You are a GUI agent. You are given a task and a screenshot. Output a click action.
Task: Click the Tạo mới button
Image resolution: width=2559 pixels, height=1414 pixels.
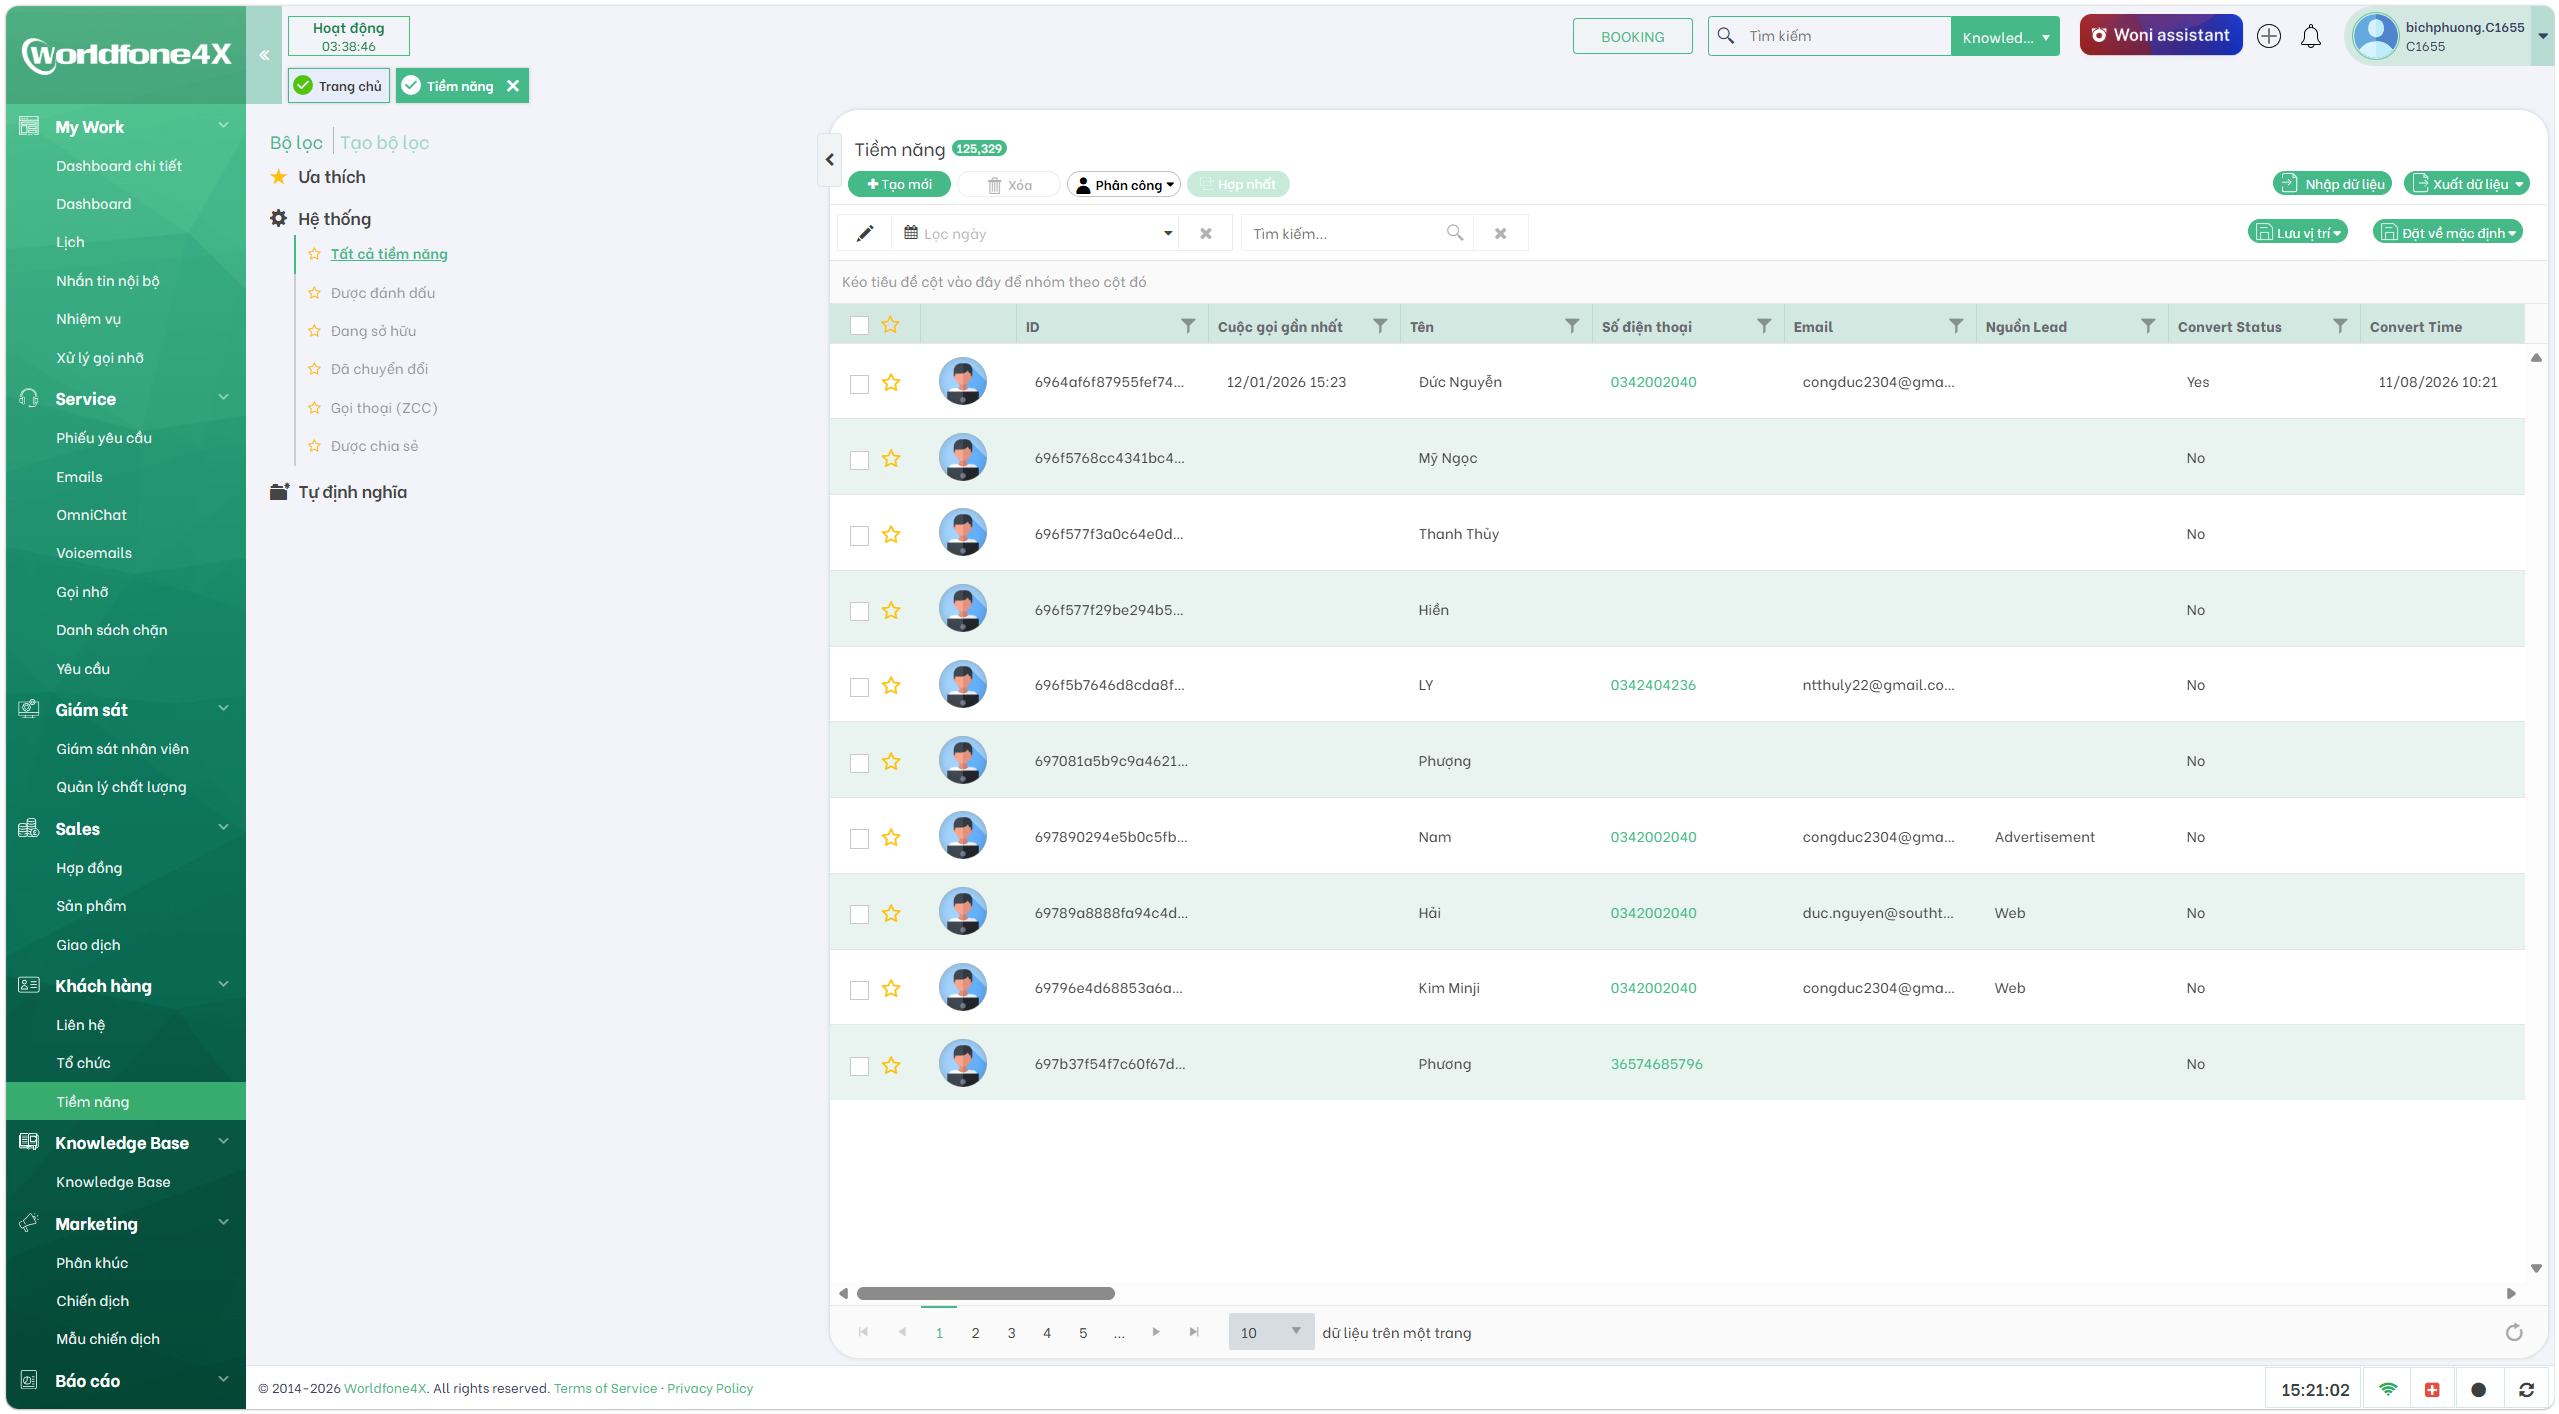point(899,184)
